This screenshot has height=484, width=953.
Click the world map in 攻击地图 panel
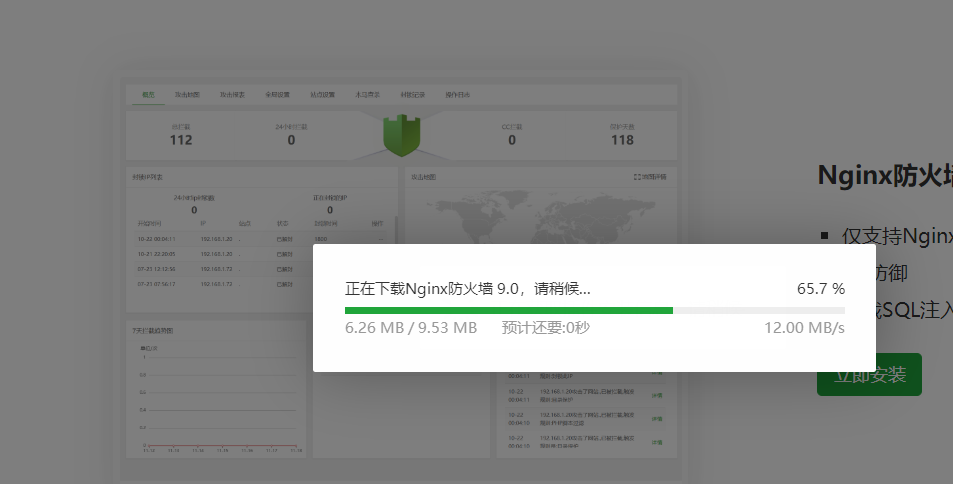[x=541, y=218]
